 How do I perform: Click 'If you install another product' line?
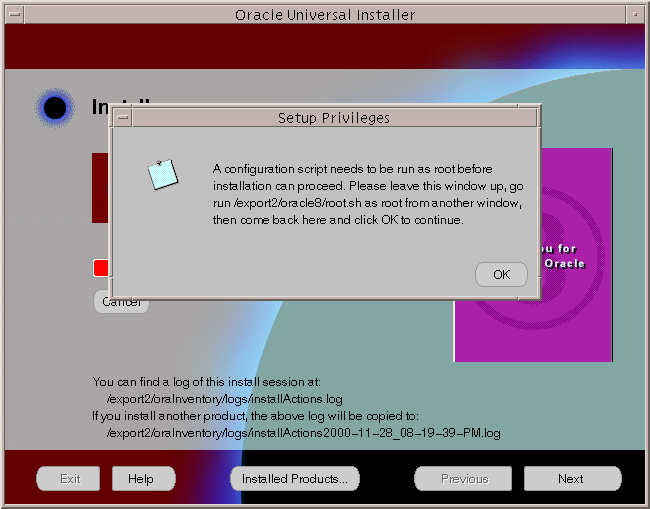255,416
